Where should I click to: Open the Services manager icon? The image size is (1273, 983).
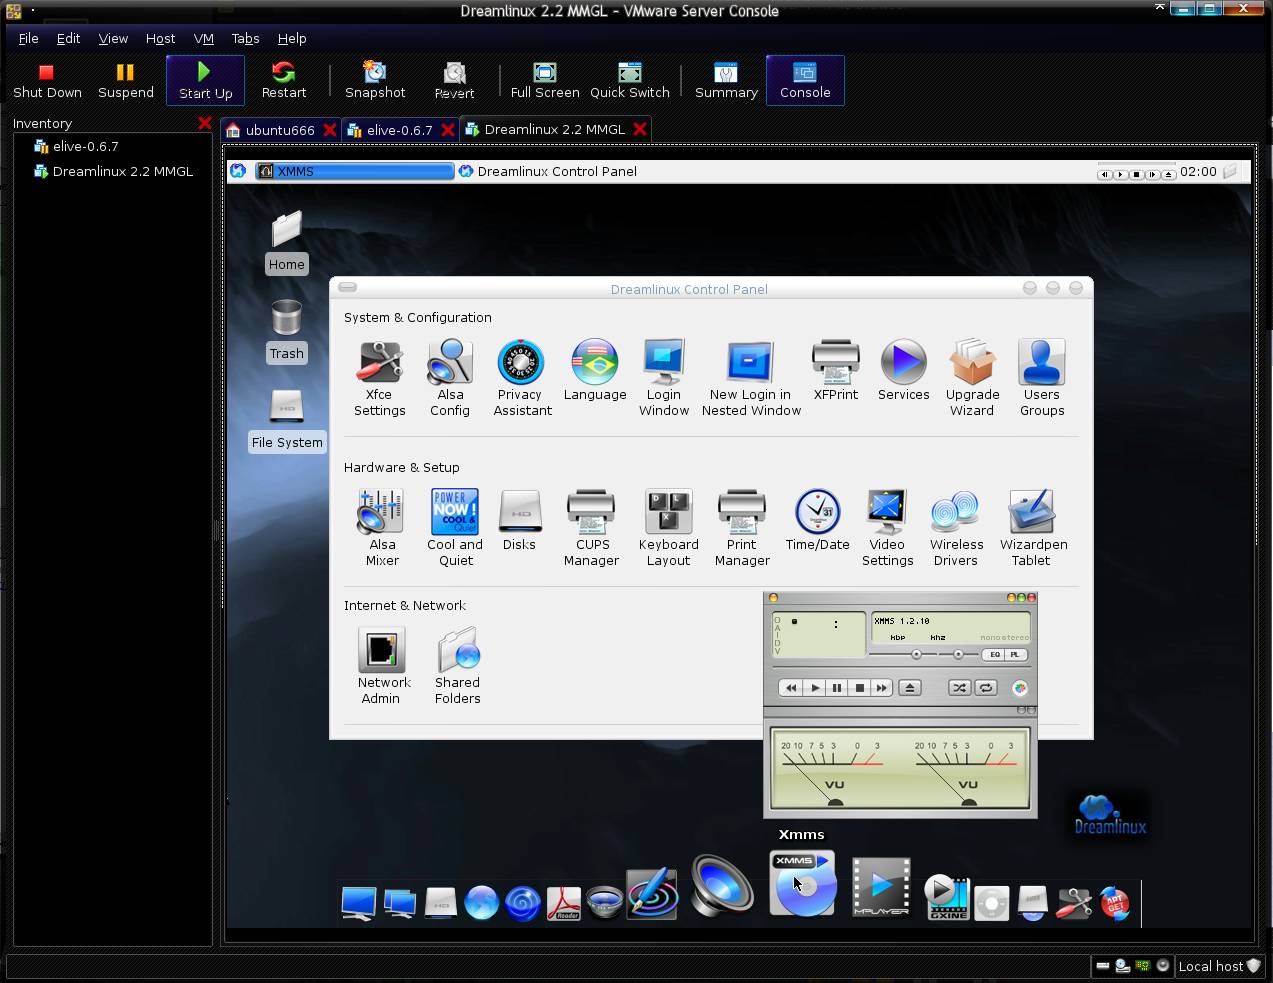tap(904, 371)
